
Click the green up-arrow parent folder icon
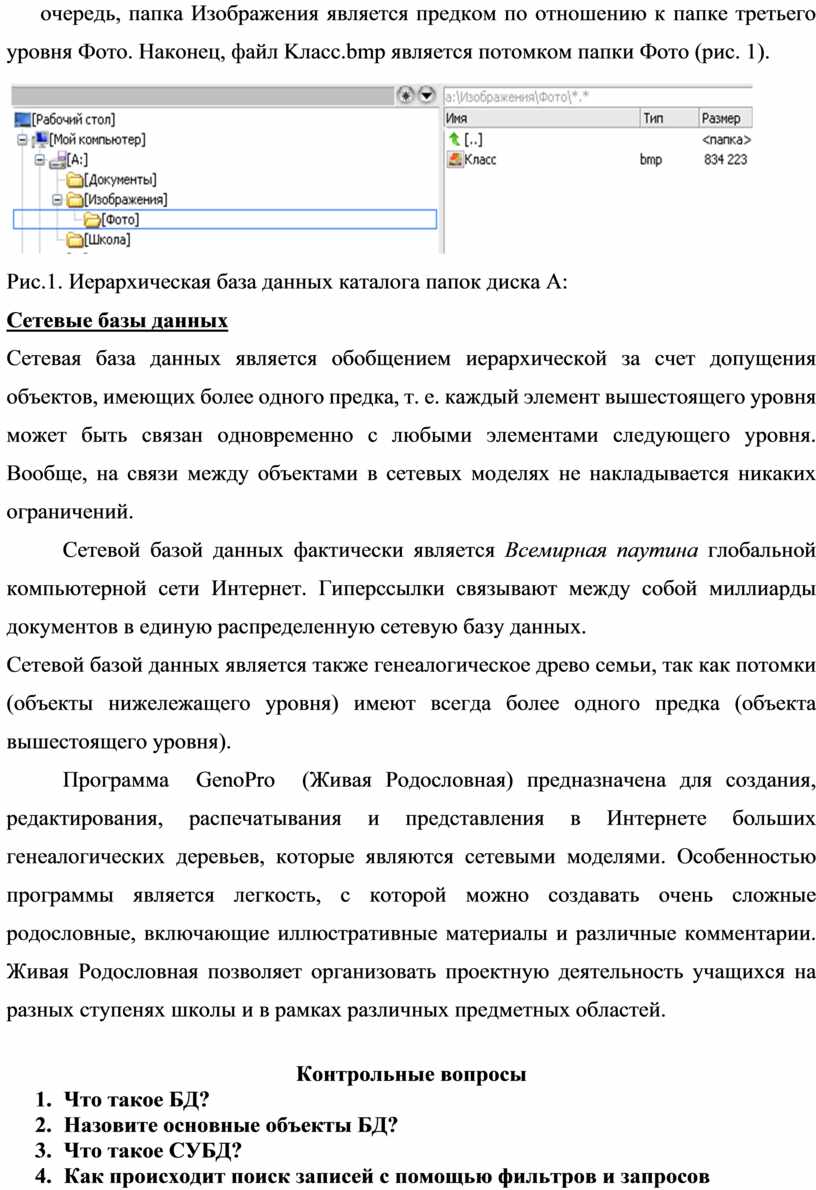[x=454, y=140]
